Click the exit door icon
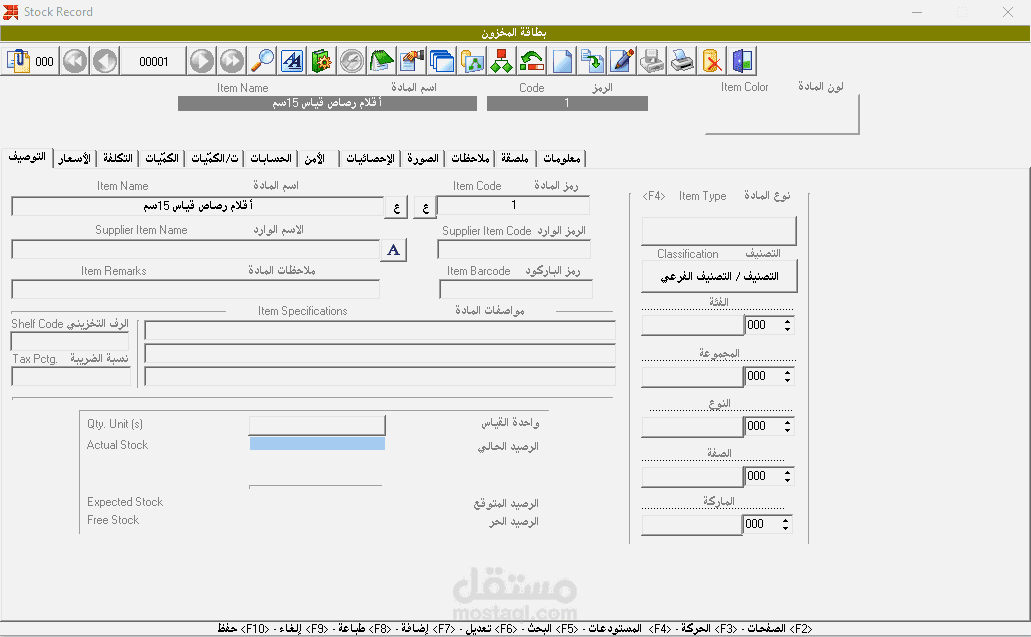Image resolution: width=1031 pixels, height=637 pixels. (742, 61)
